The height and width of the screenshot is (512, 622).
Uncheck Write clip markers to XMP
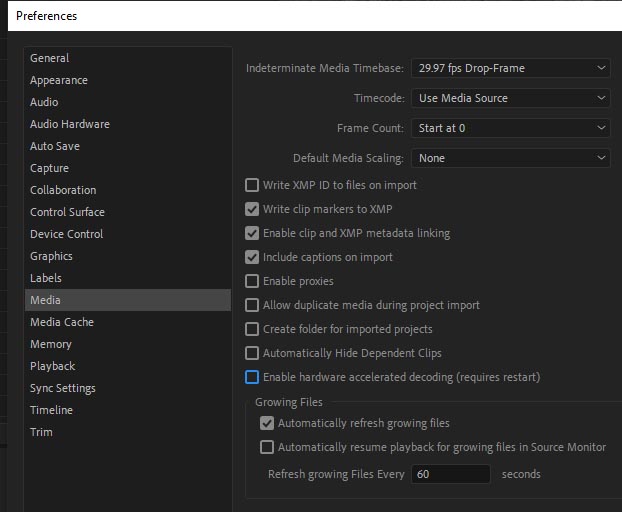[x=252, y=209]
